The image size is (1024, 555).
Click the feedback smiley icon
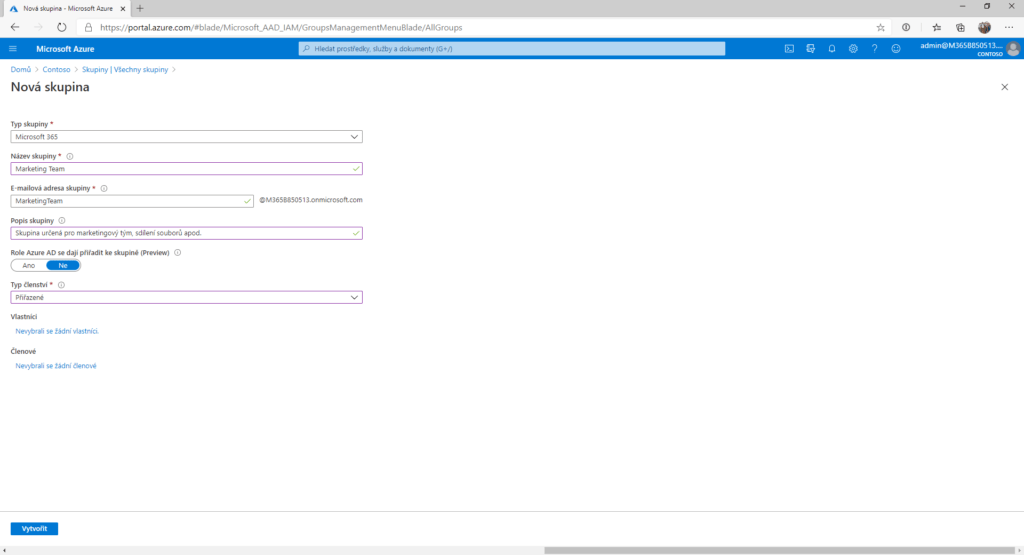tap(896, 48)
